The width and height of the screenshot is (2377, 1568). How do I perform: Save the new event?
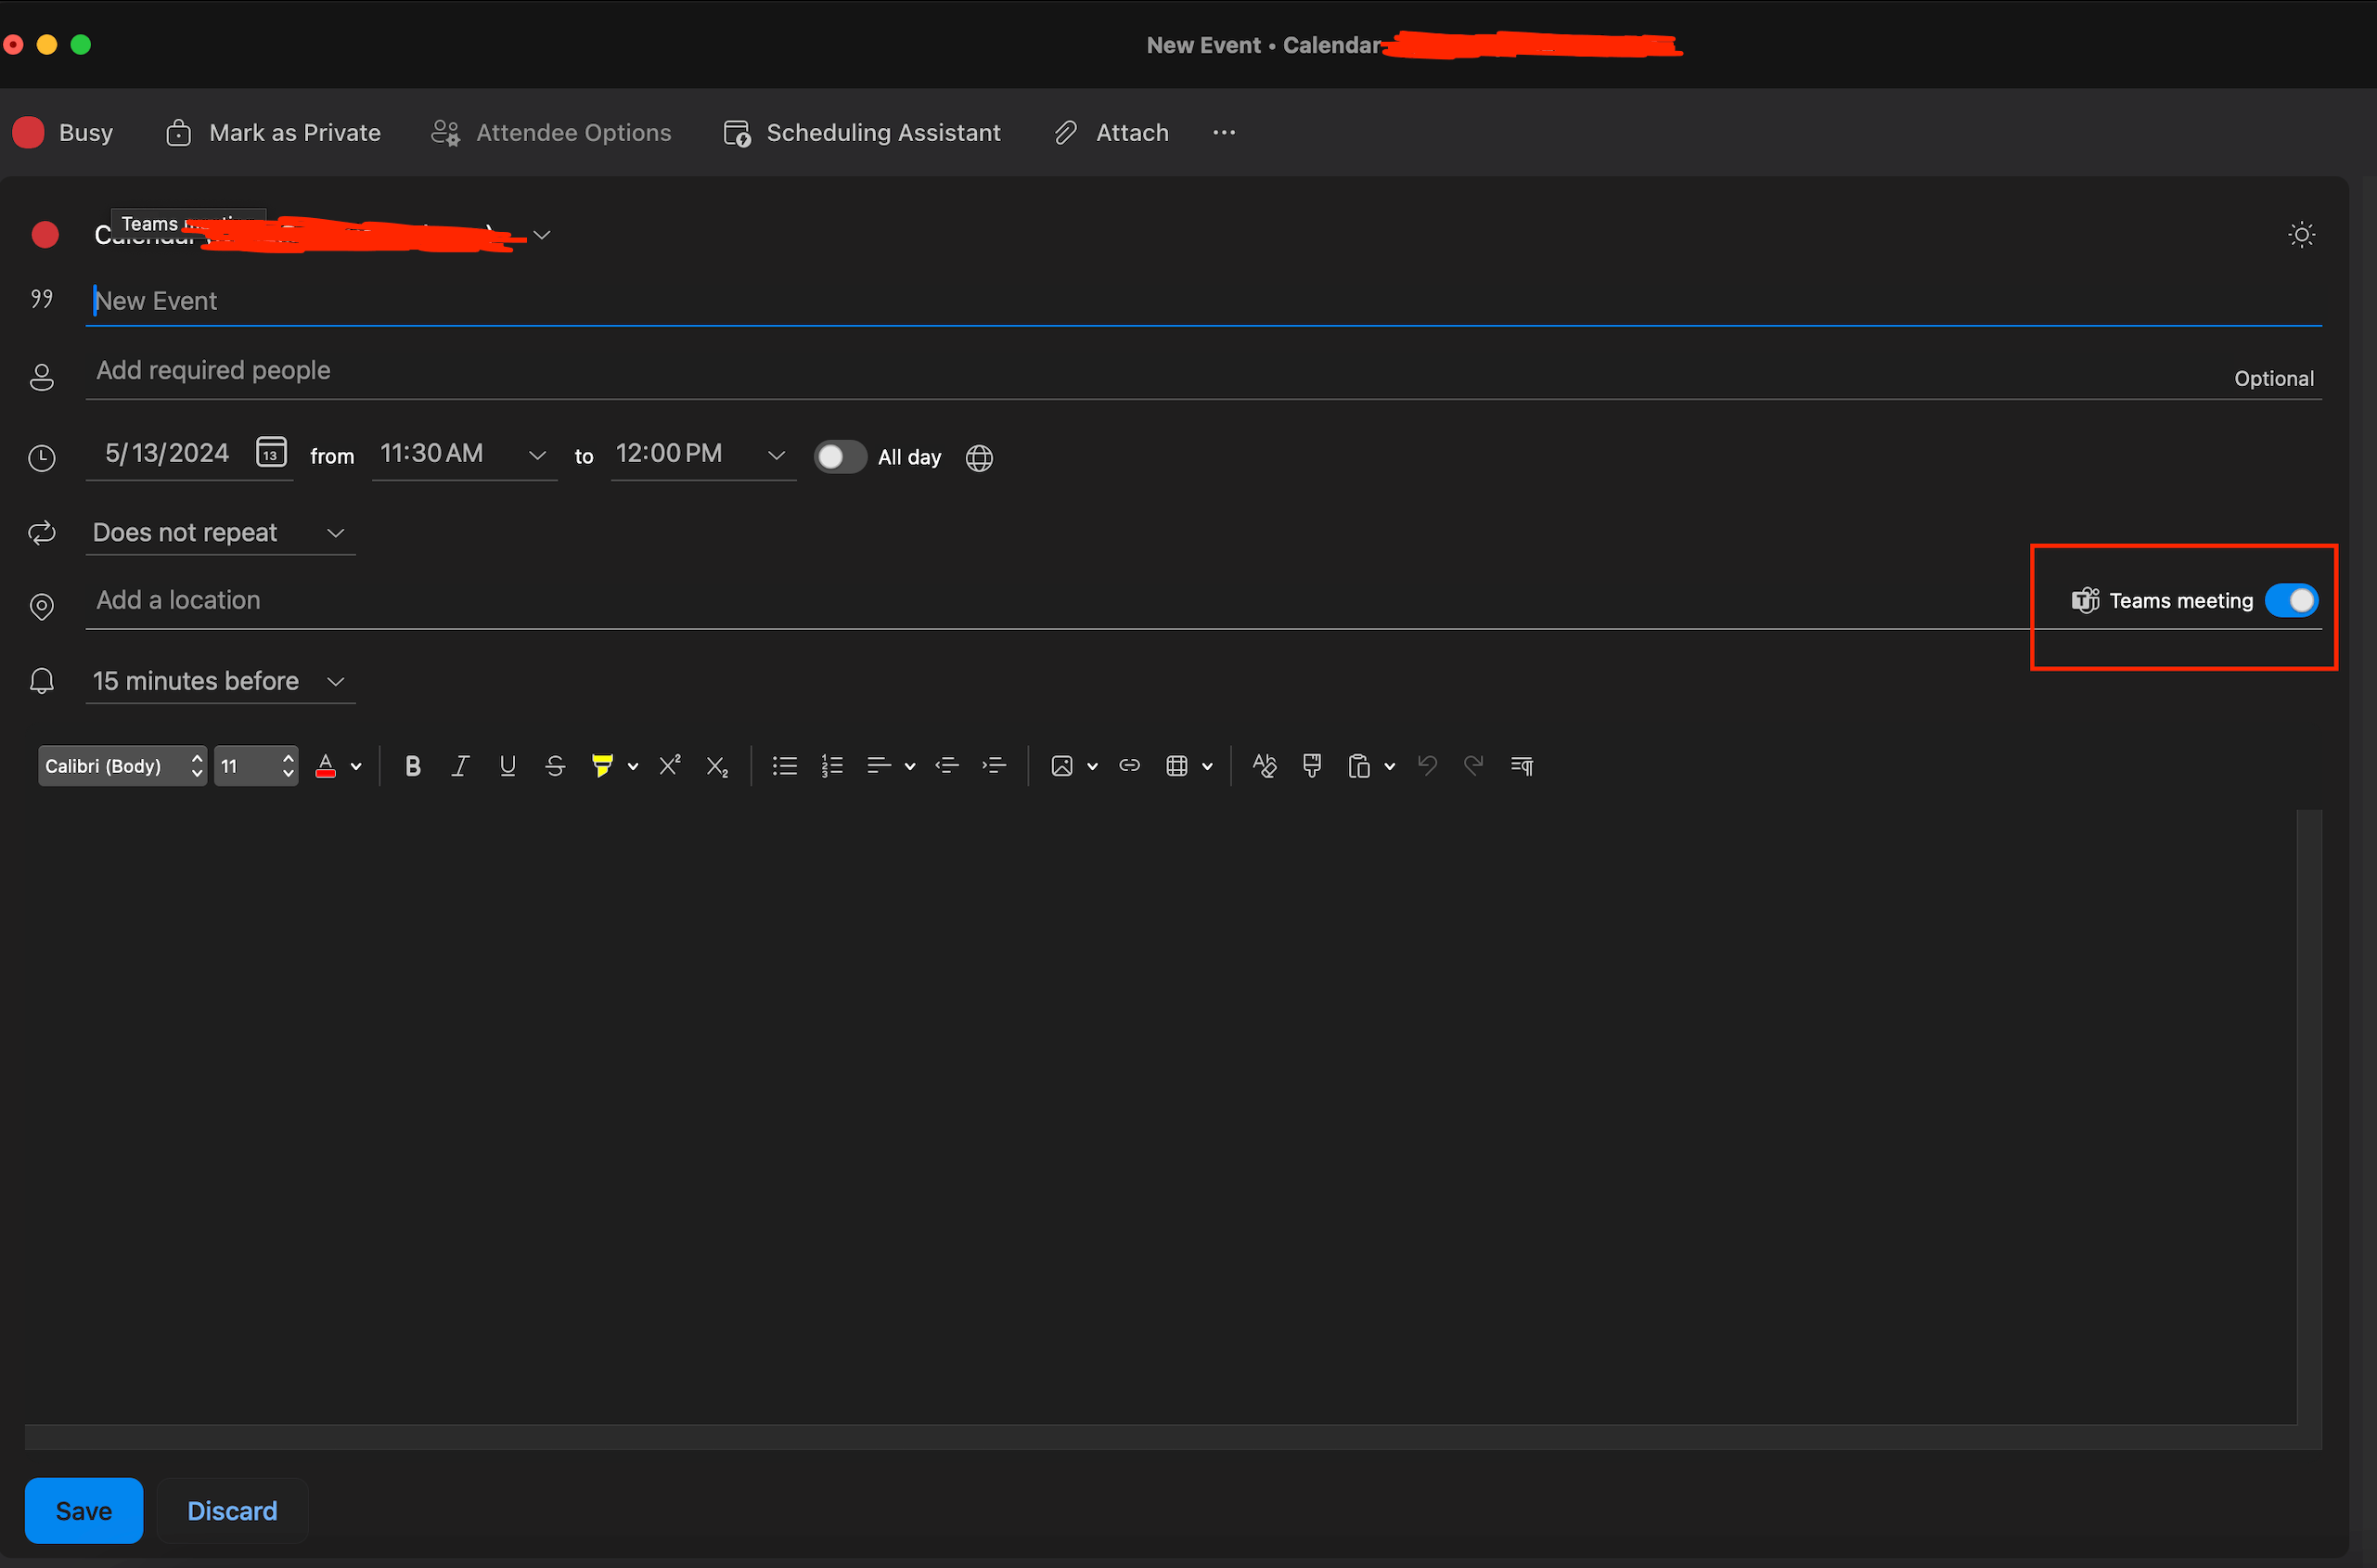click(83, 1511)
